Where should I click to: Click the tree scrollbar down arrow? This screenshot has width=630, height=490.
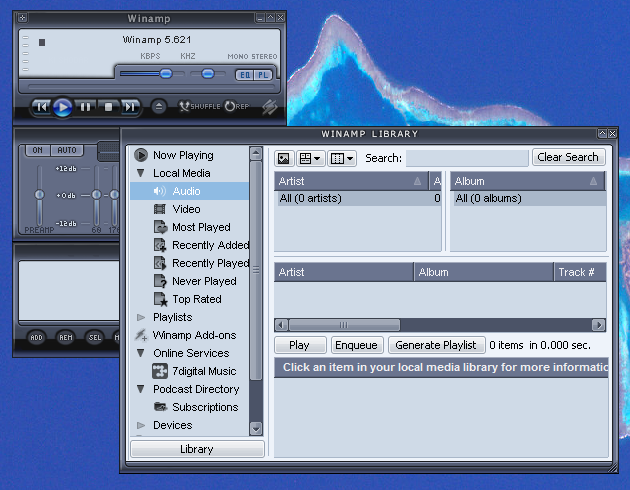click(256, 429)
